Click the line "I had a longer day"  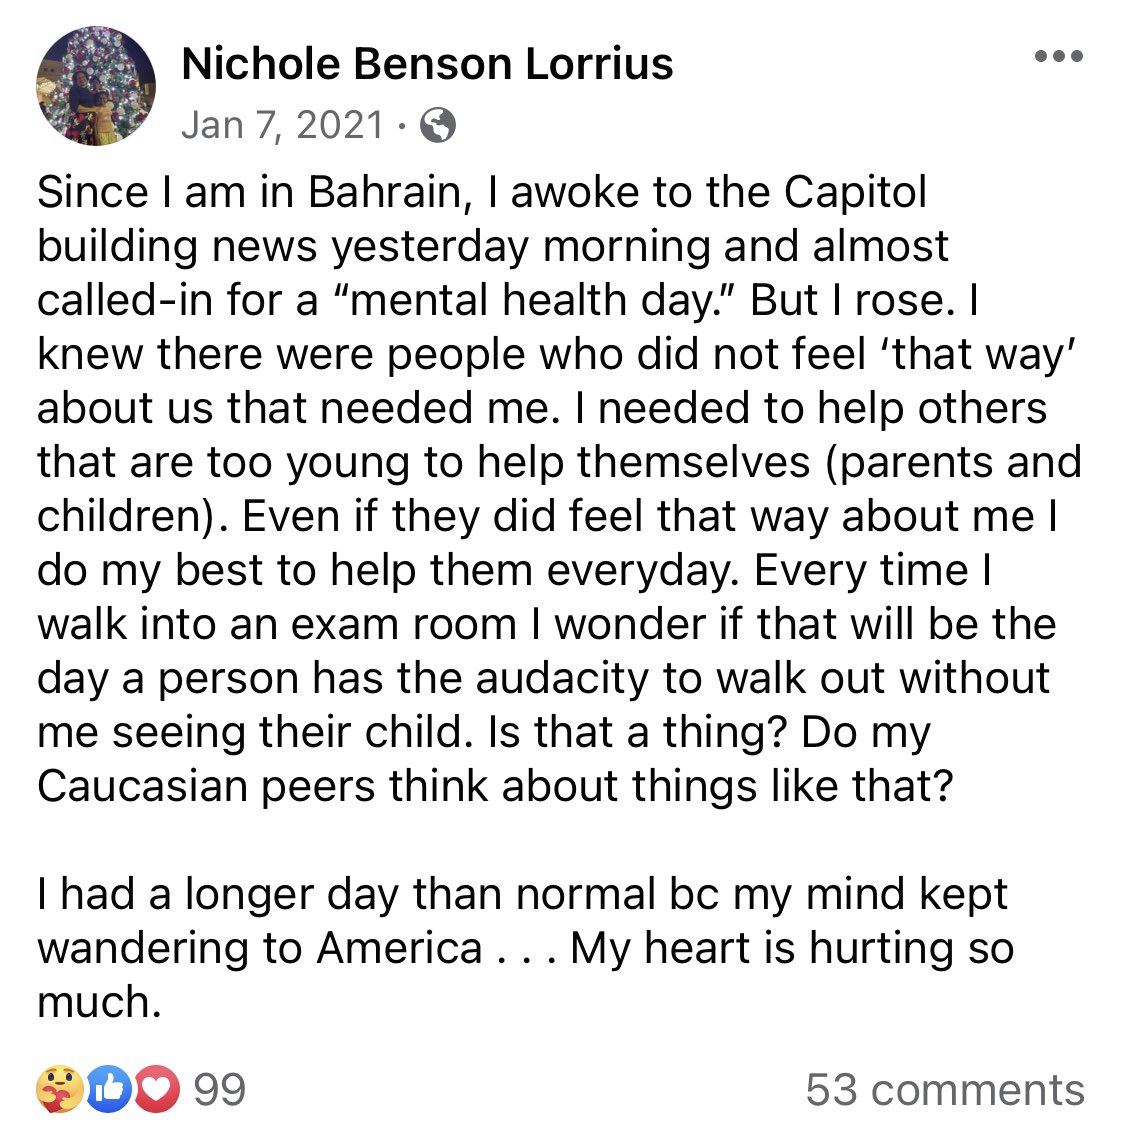tap(520, 894)
